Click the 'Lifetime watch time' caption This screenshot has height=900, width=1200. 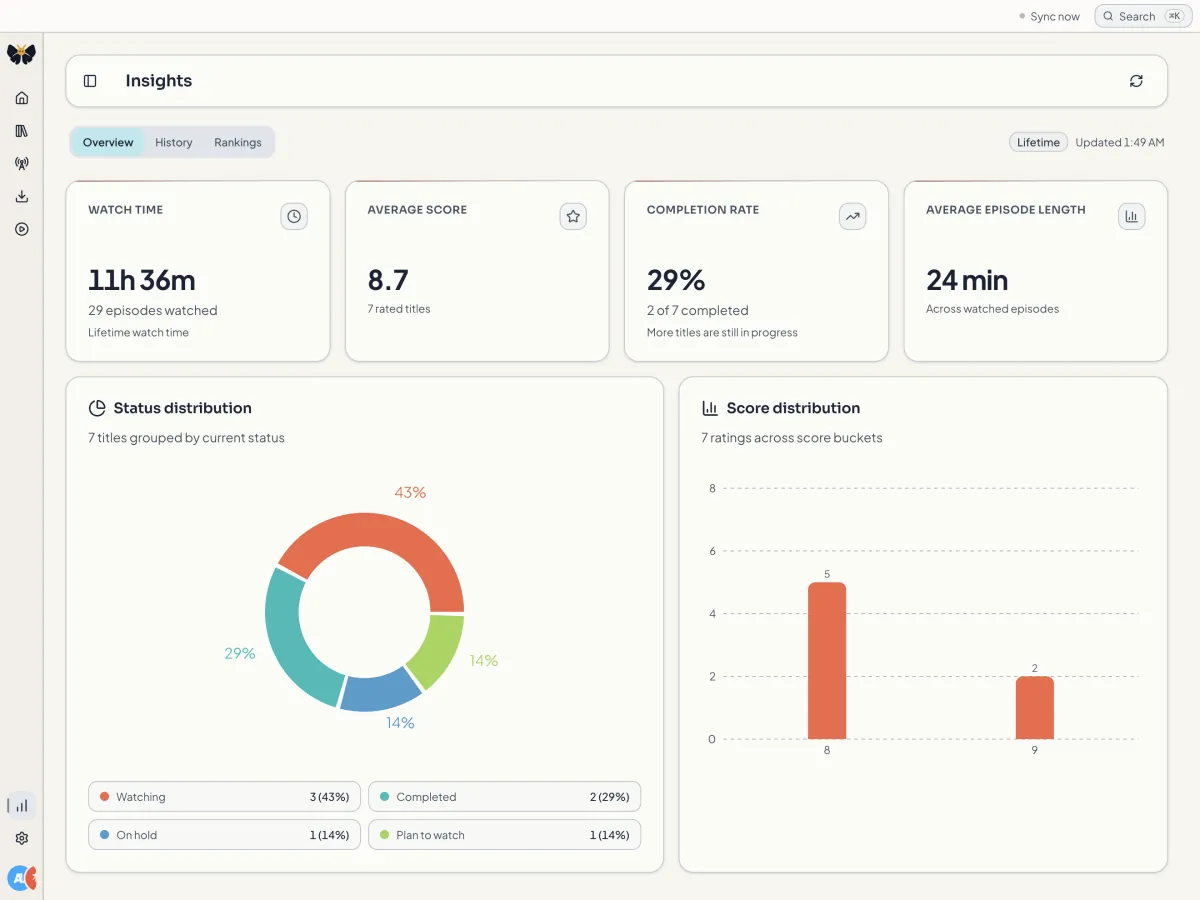pyautogui.click(x=138, y=333)
